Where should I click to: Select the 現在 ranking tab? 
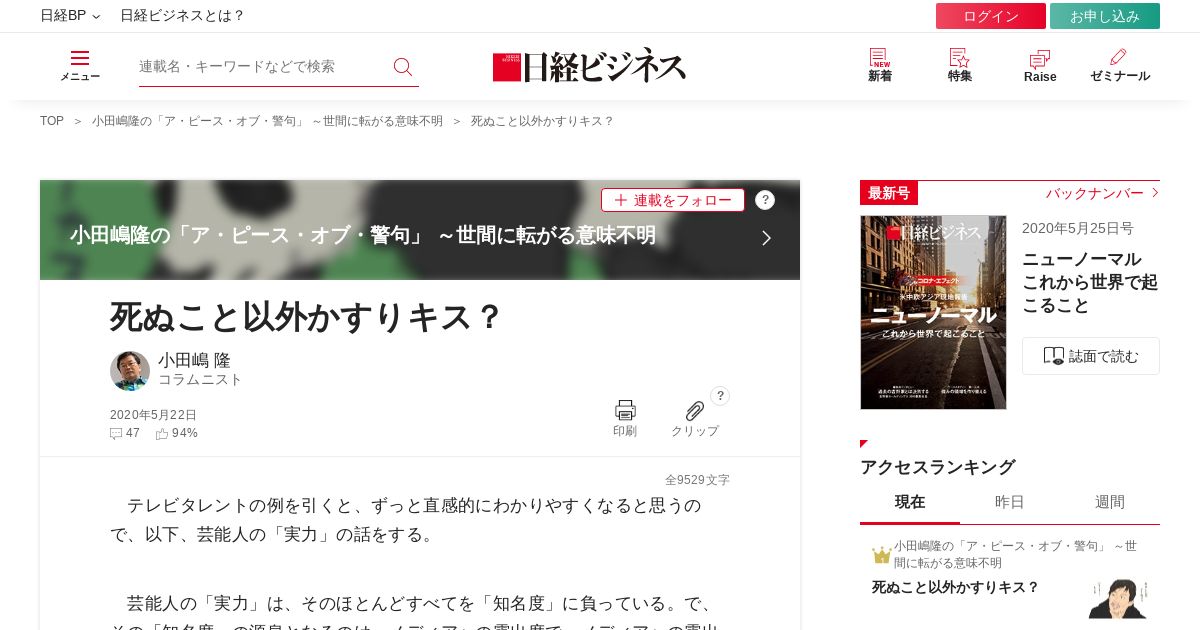click(x=910, y=502)
